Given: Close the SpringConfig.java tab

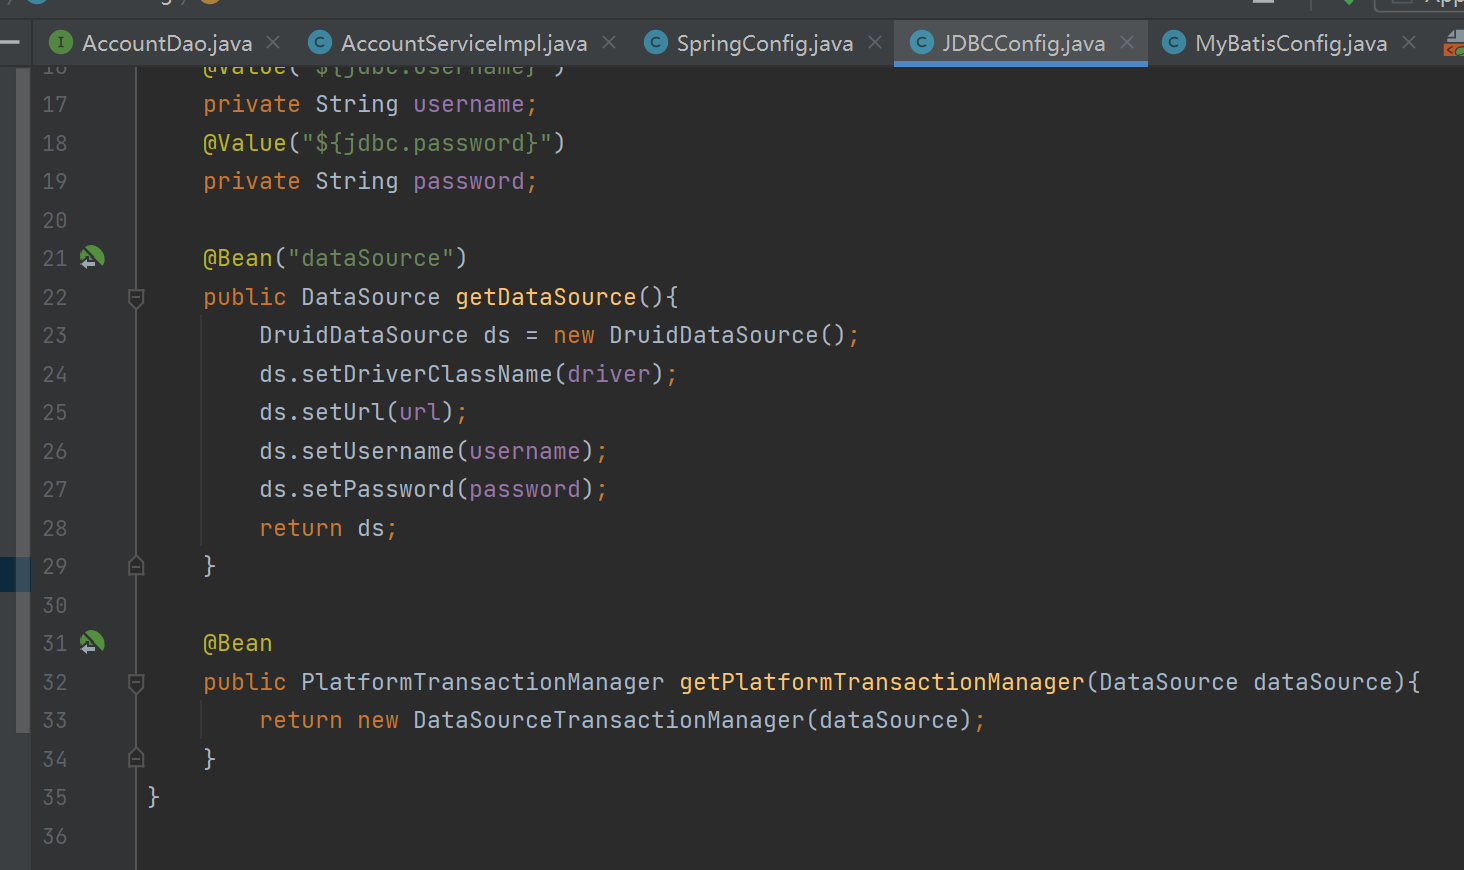Looking at the screenshot, I should pyautogui.click(x=875, y=42).
